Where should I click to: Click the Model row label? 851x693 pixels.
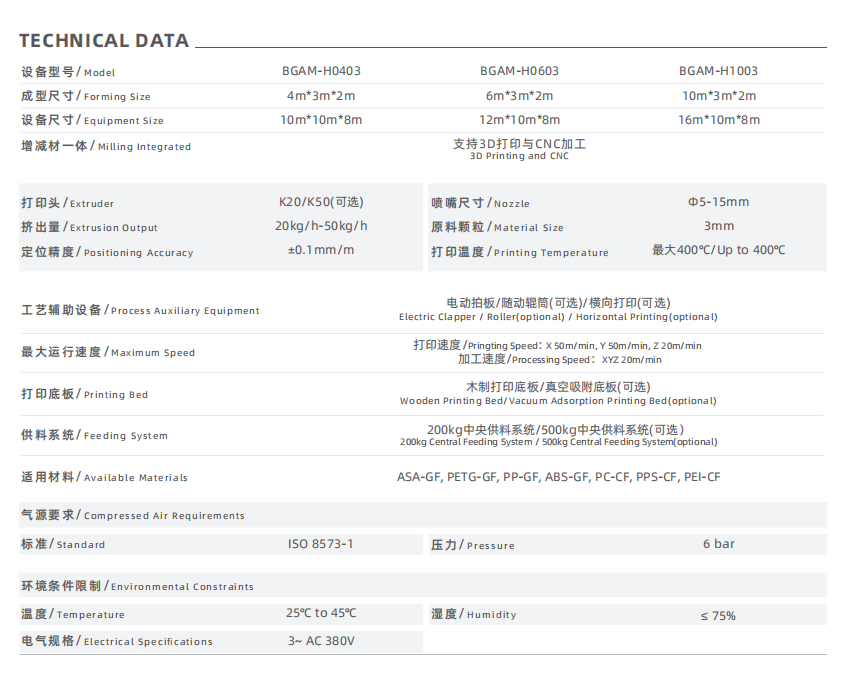click(x=68, y=72)
